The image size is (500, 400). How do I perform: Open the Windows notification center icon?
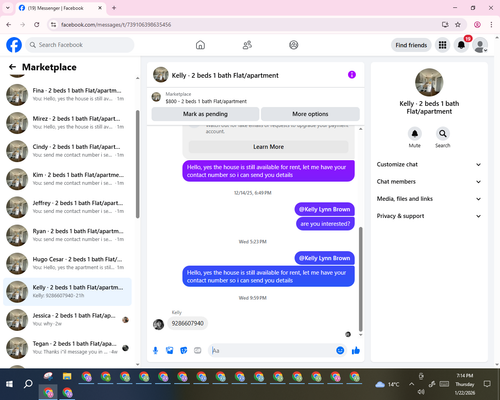pyautogui.click(x=487, y=384)
